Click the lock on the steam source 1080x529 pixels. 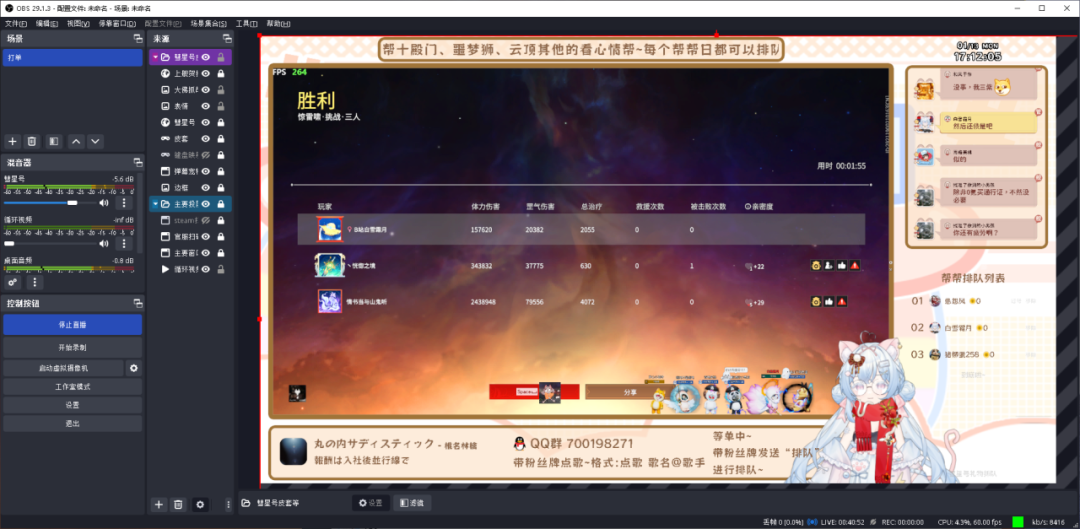[x=221, y=220]
